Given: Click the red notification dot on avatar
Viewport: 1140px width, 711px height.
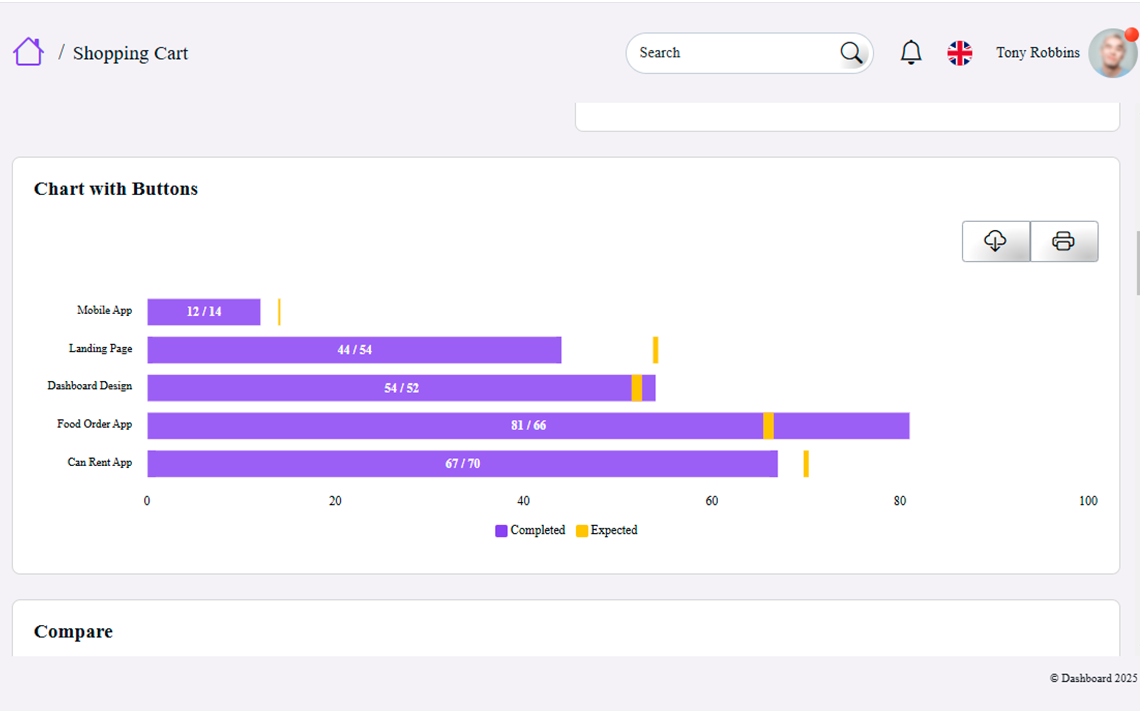Looking at the screenshot, I should [1131, 35].
